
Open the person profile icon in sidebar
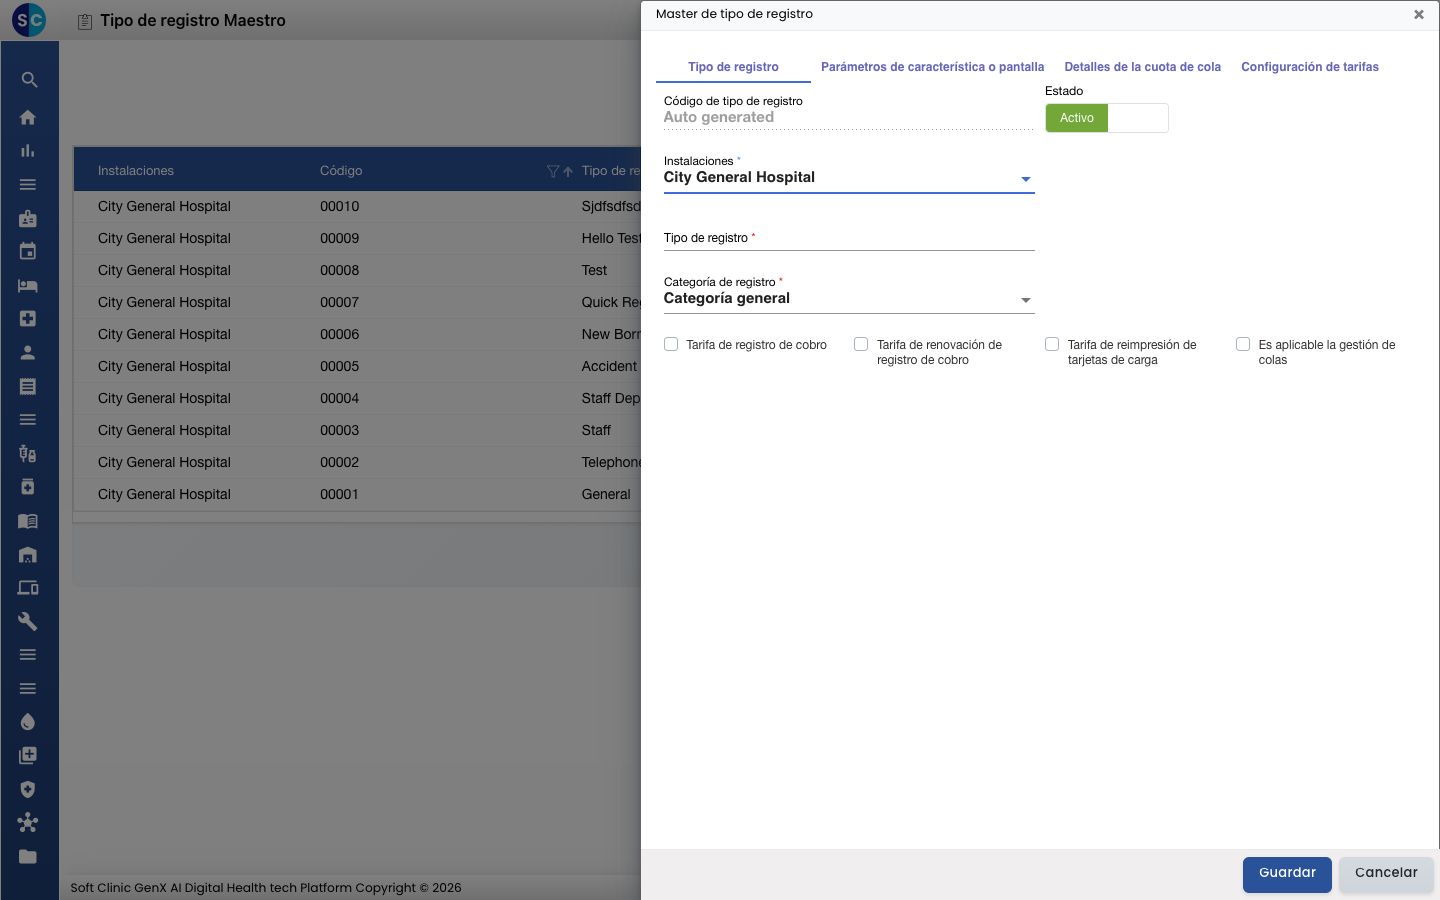(x=28, y=353)
